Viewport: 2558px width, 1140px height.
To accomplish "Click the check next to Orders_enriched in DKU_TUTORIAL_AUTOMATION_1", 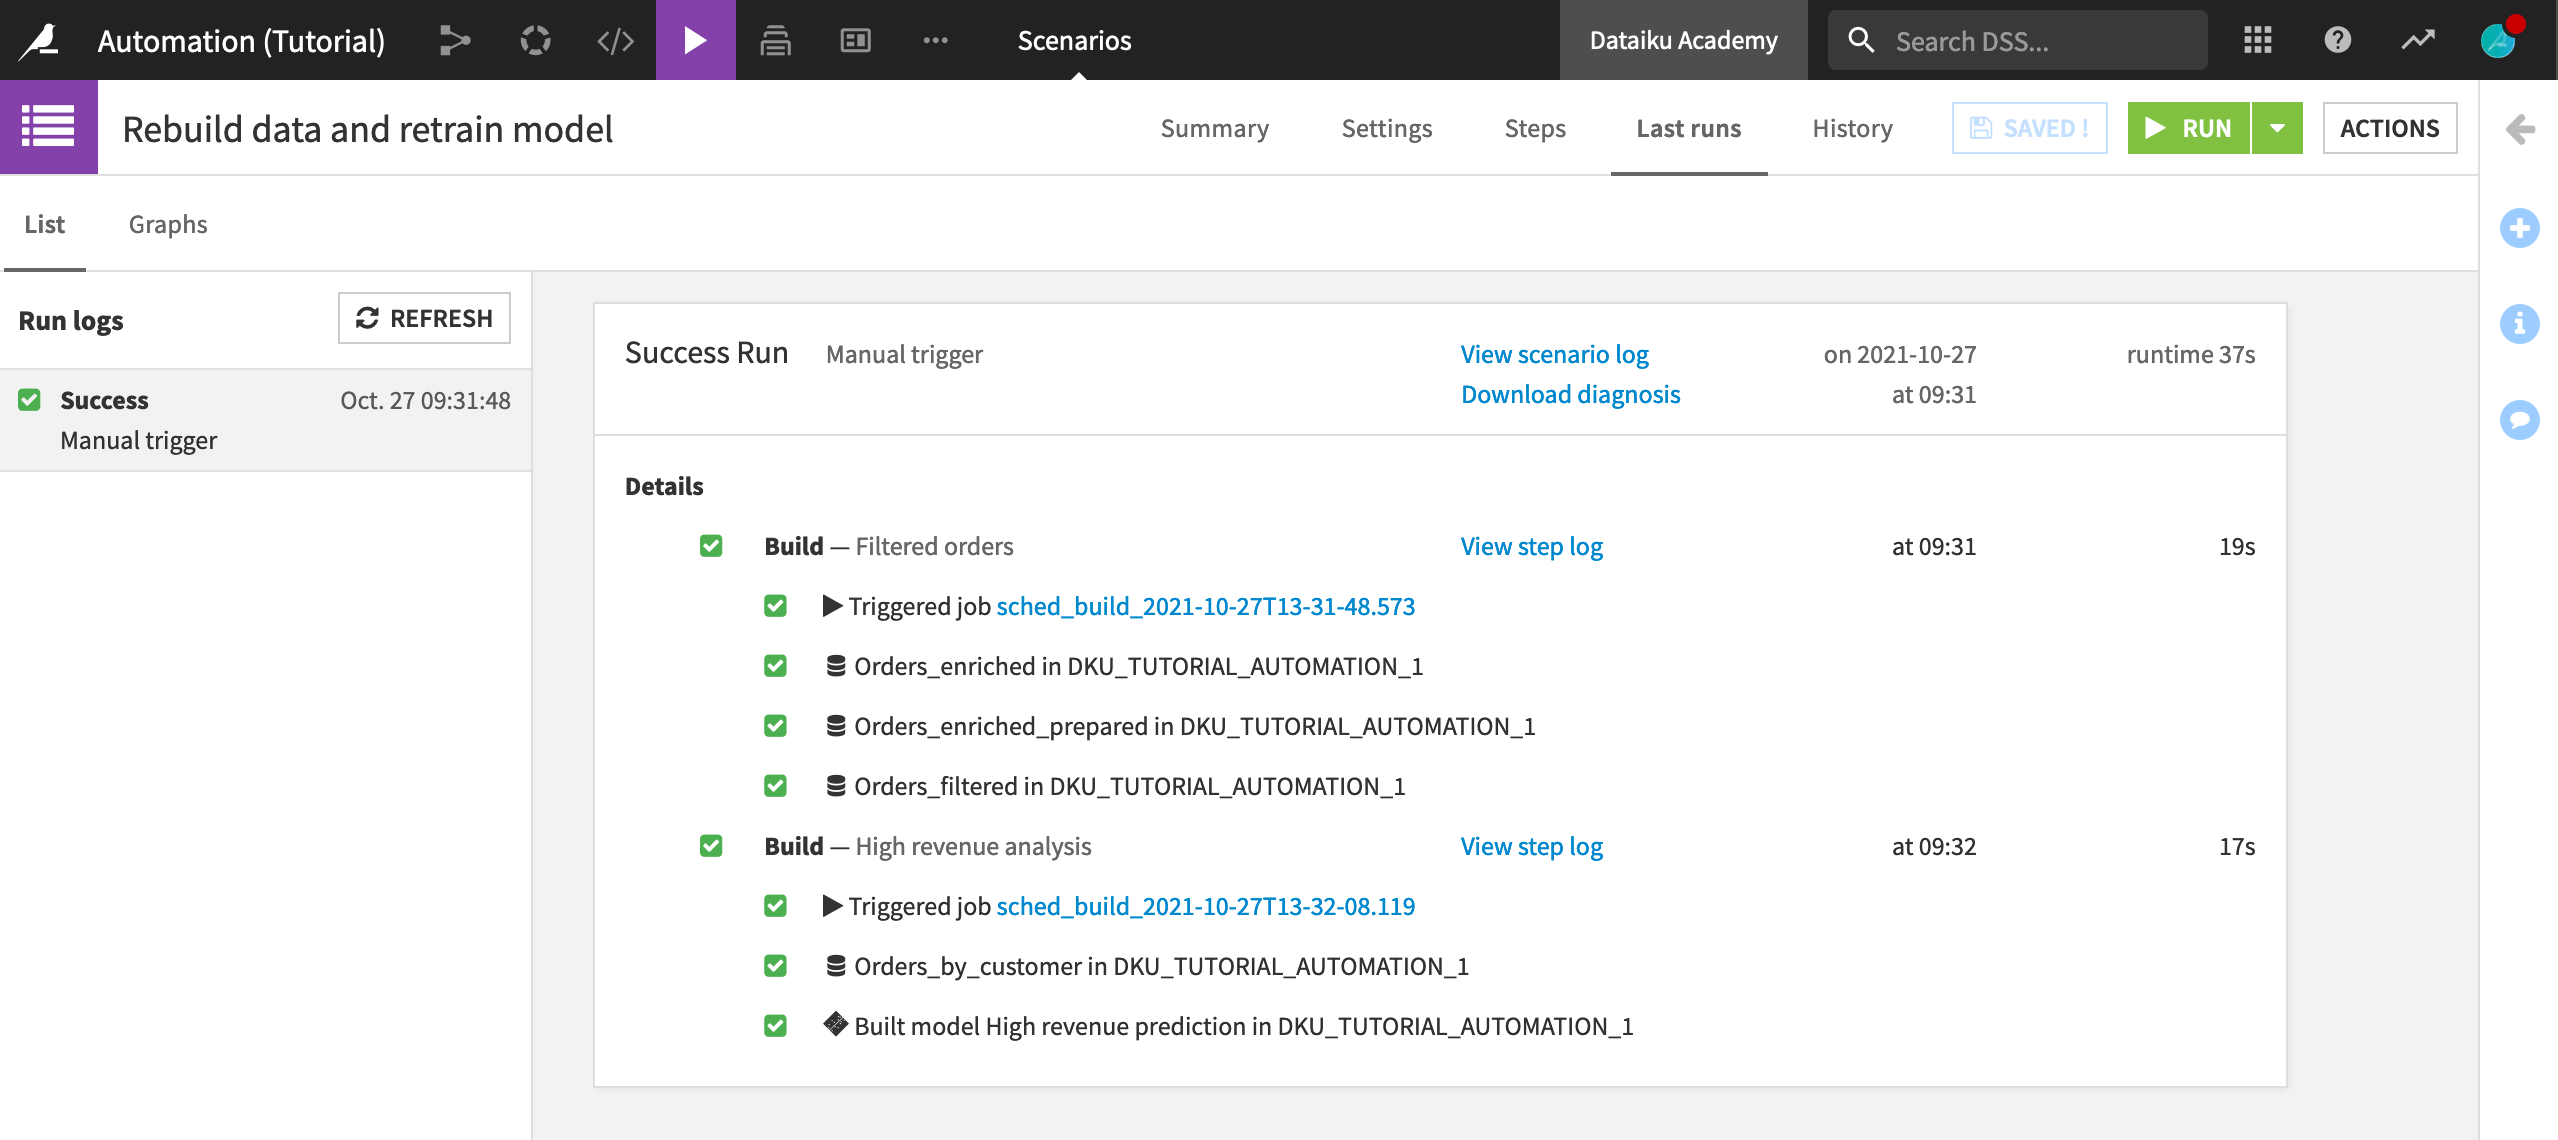I will tap(775, 666).
